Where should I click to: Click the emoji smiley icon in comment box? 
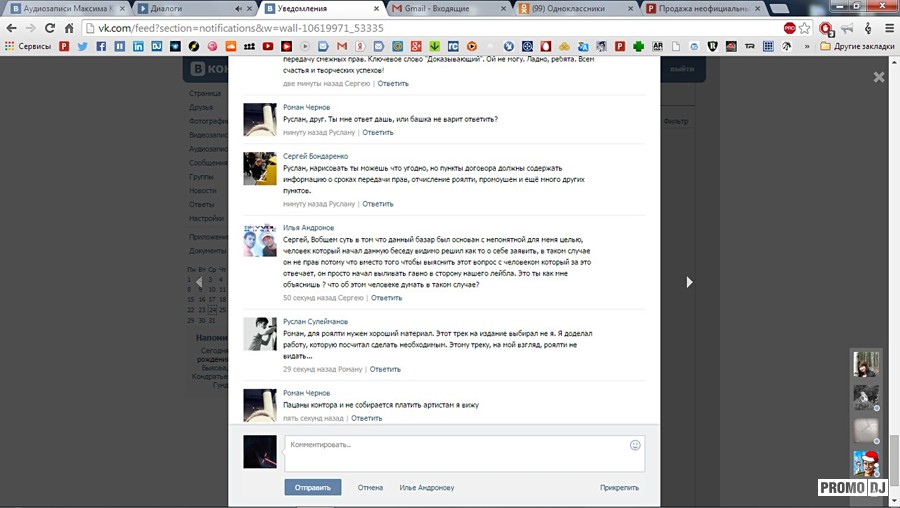coord(635,445)
